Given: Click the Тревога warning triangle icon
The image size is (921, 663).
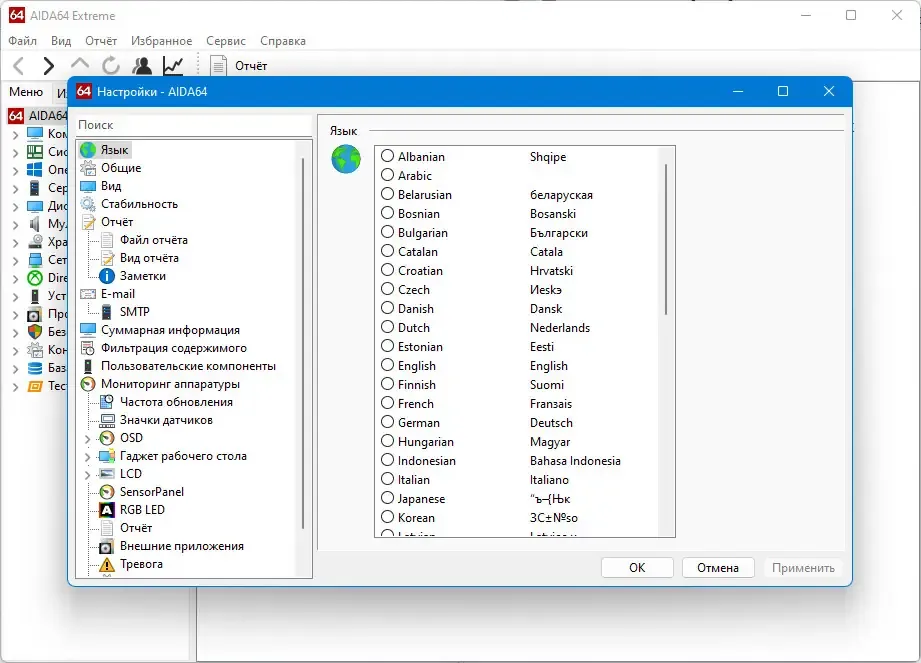Looking at the screenshot, I should (x=107, y=564).
